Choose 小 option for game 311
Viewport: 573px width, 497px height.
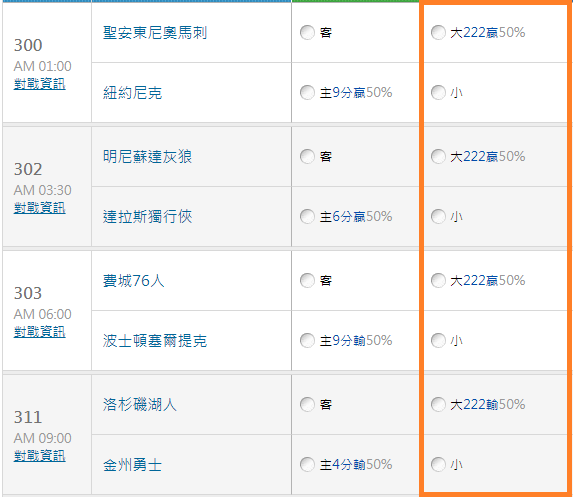pos(438,464)
